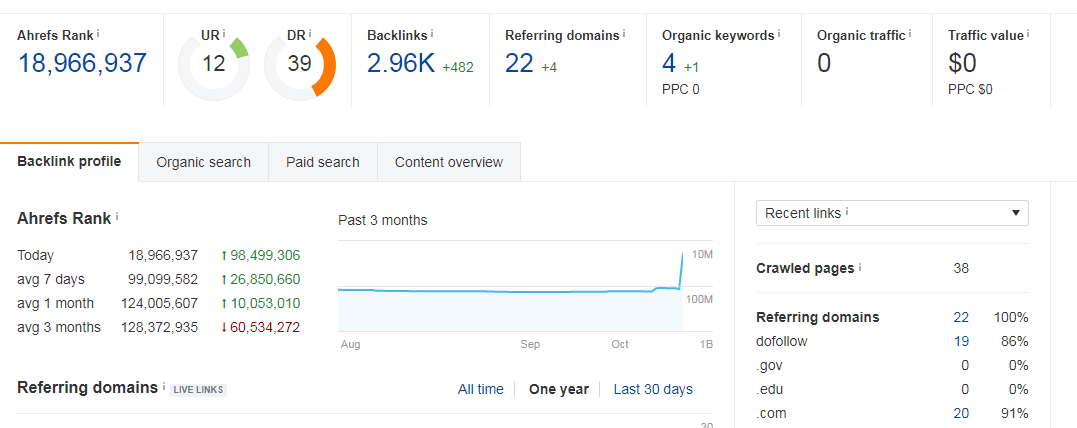This screenshot has width=1077, height=428.
Task: Open the info icon beside Referring domains LIVE LINKS heading
Action: coord(163,387)
